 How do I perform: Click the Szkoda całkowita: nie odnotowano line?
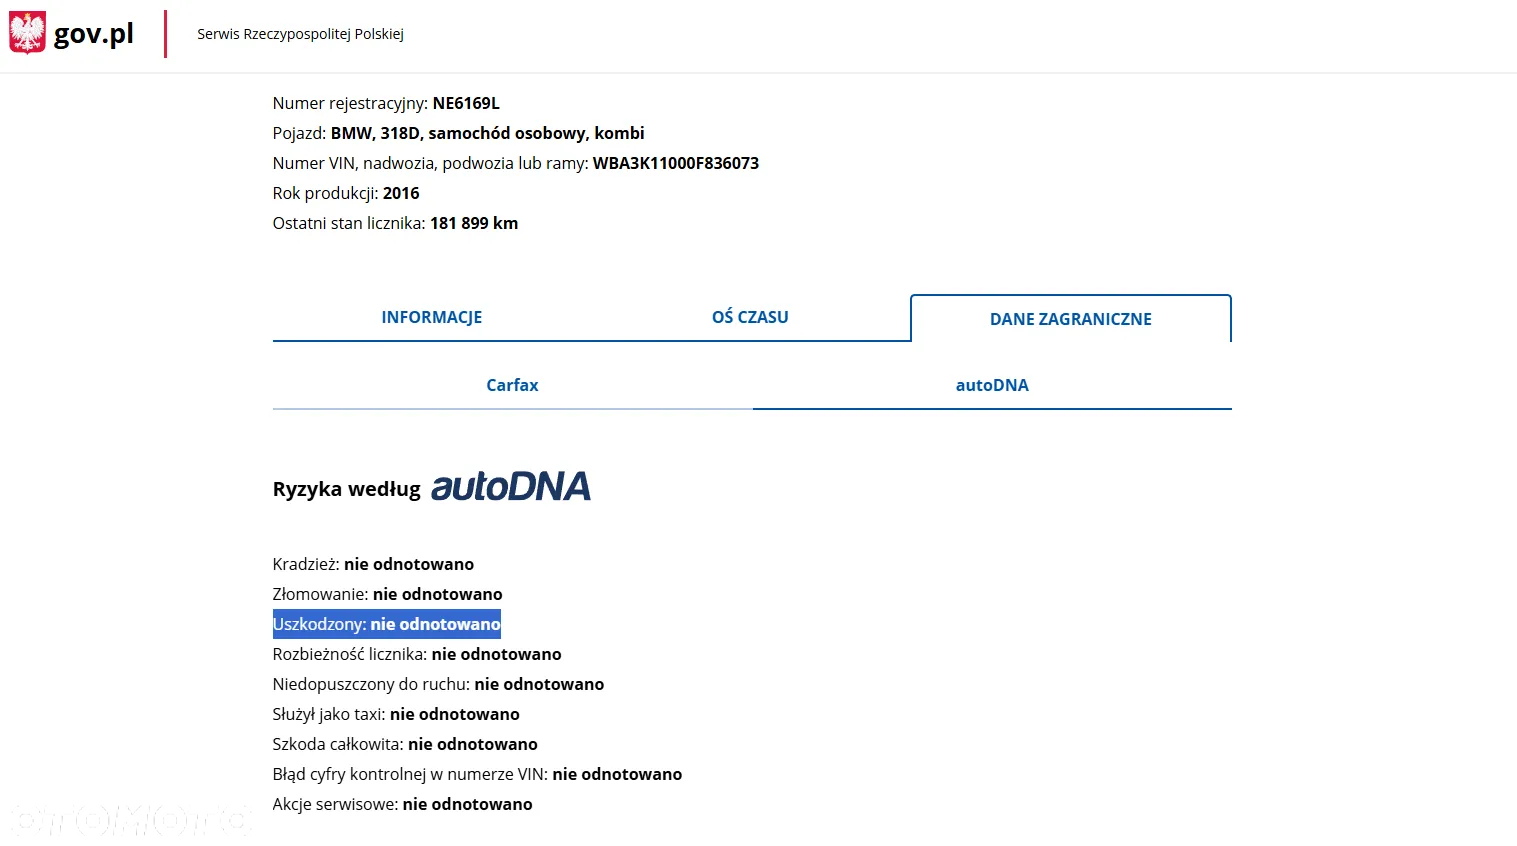click(405, 744)
